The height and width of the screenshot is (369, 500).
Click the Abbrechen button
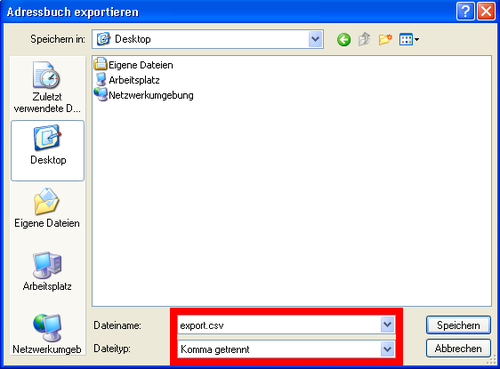pos(458,348)
